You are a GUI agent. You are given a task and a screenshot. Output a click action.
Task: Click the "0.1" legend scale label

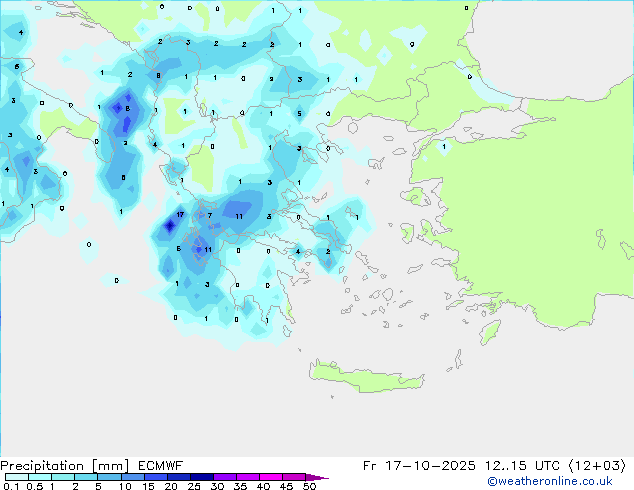point(11,486)
